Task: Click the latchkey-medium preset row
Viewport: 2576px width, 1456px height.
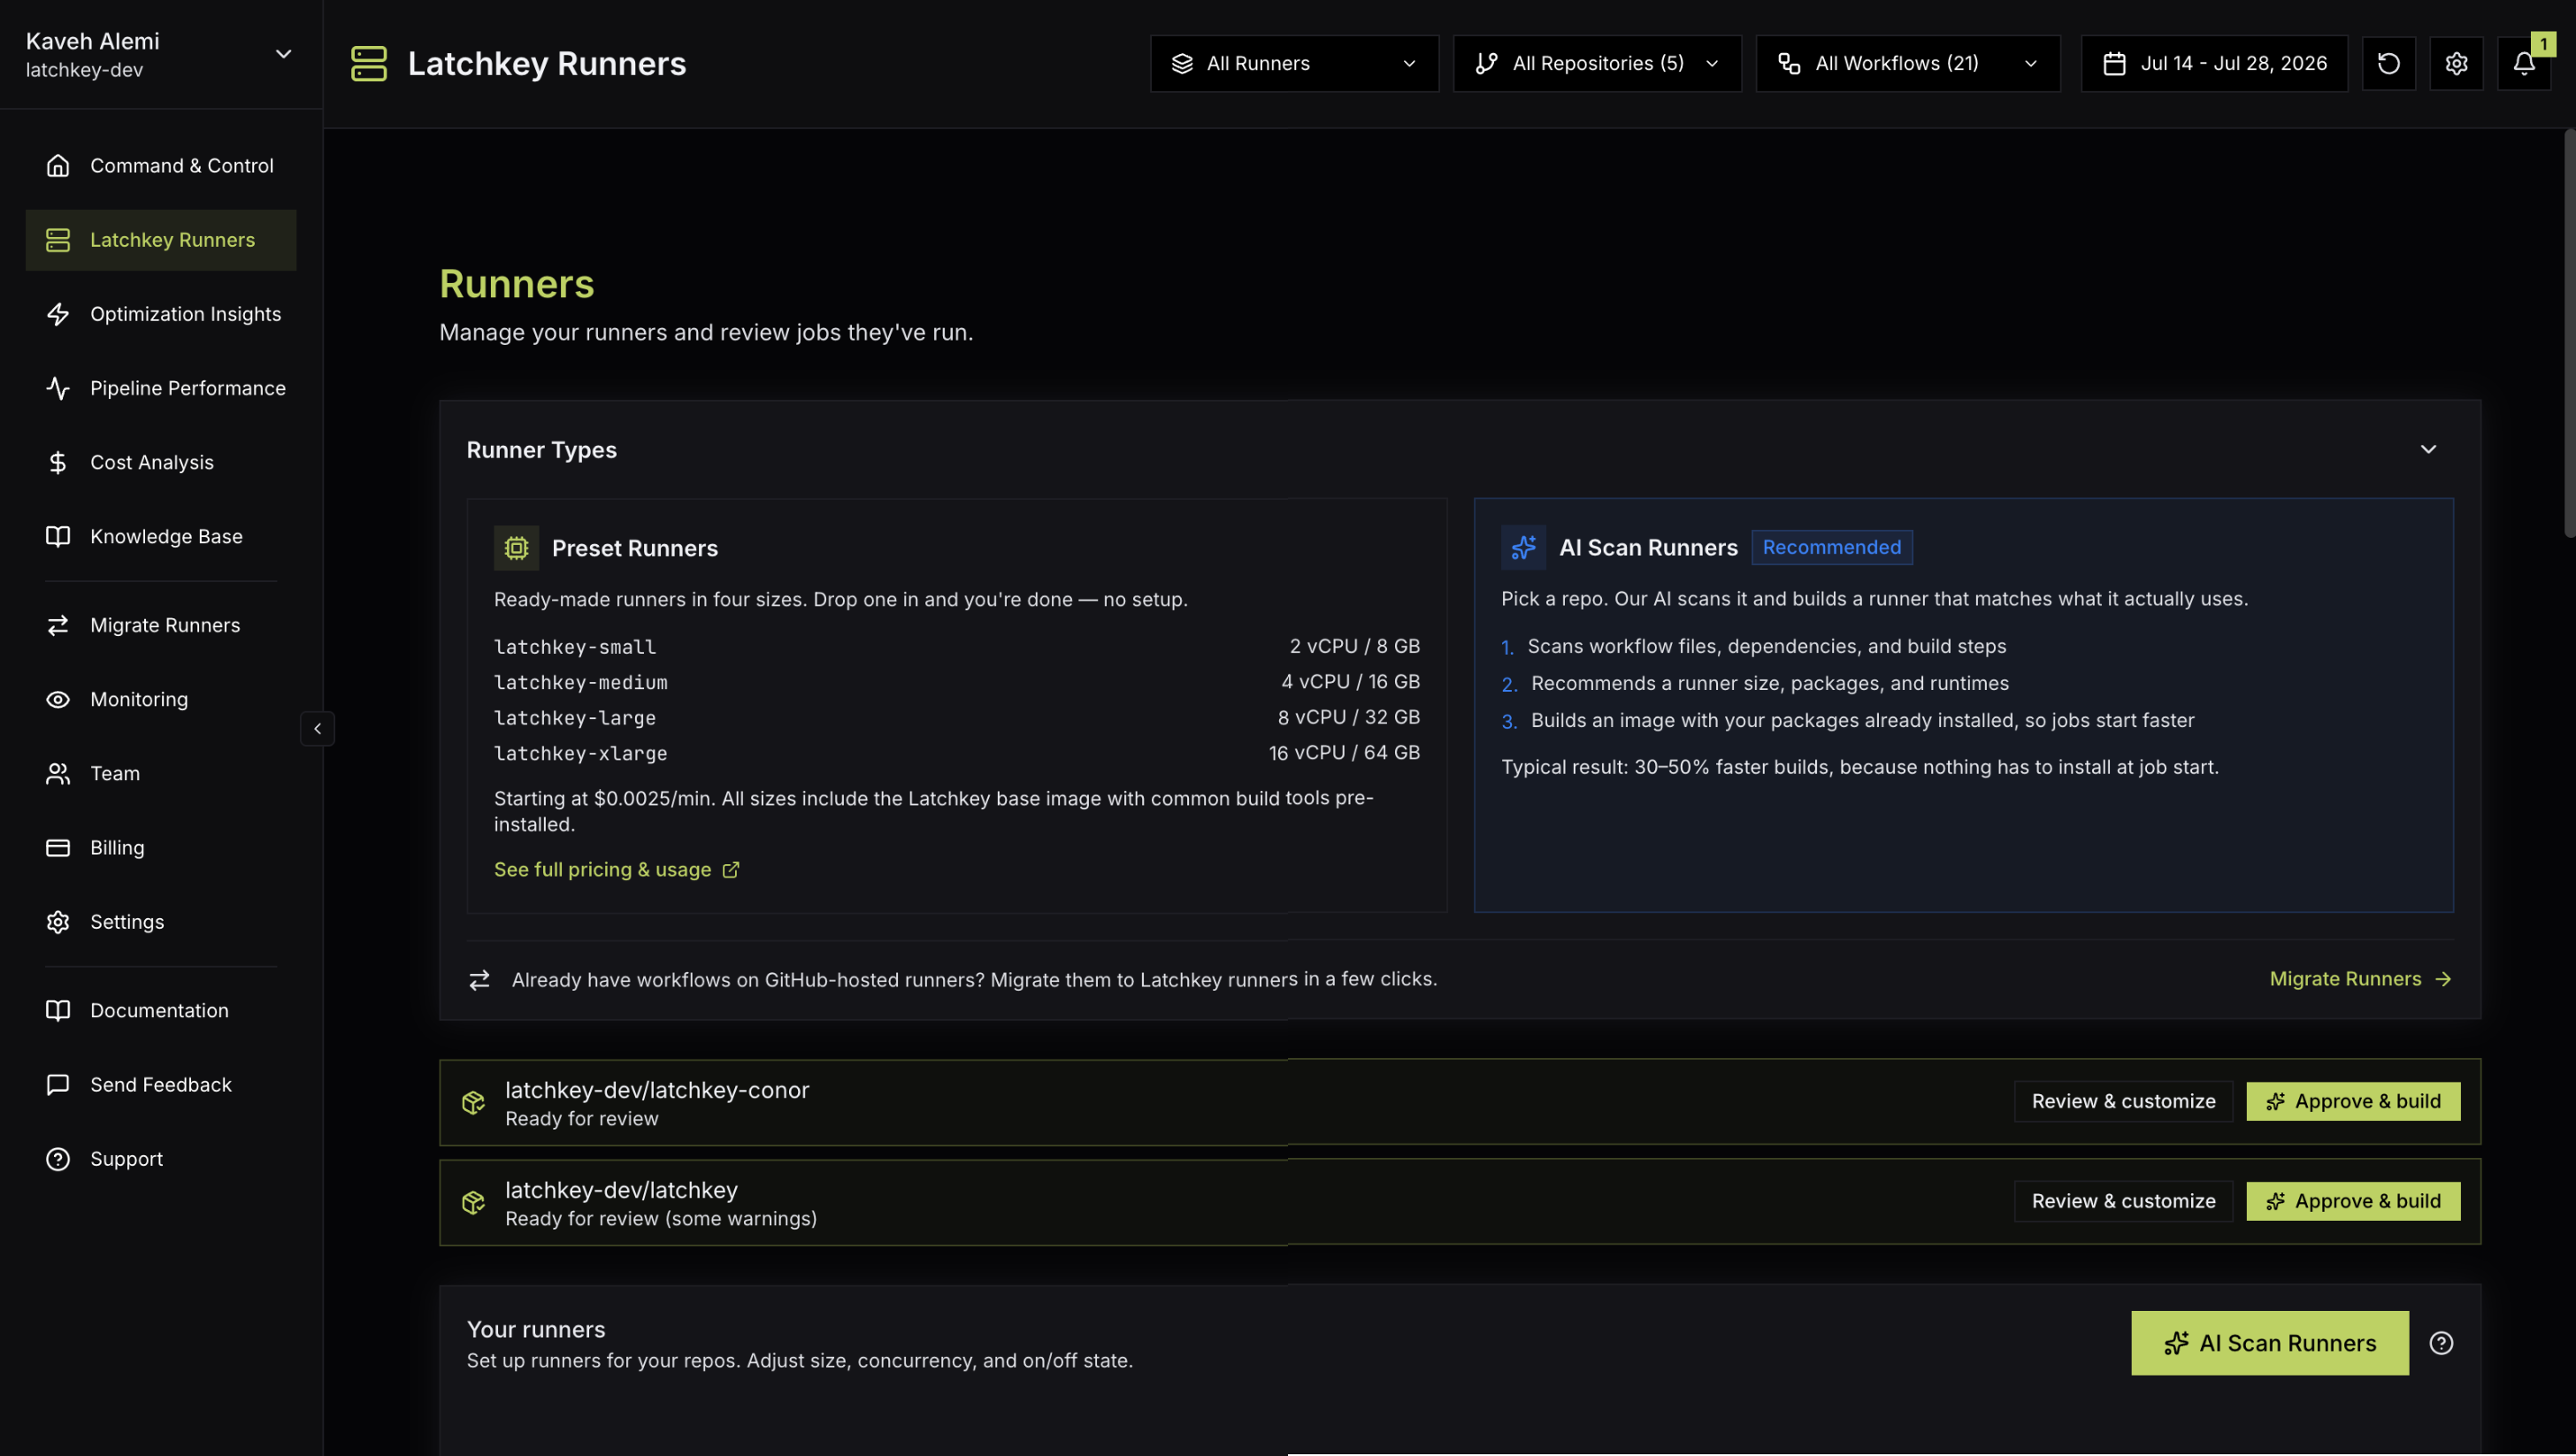Action: click(956, 682)
